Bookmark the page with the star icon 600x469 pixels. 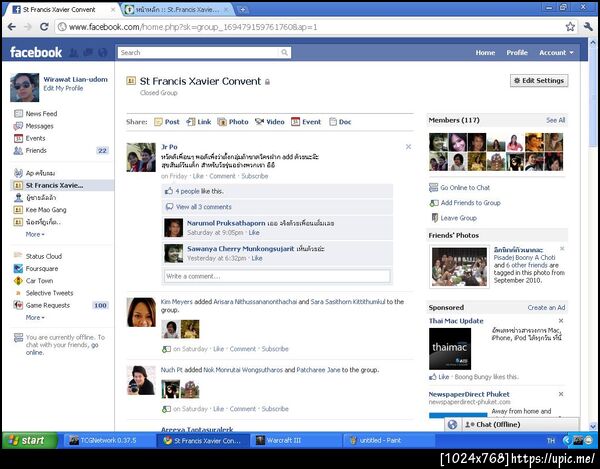tap(570, 27)
